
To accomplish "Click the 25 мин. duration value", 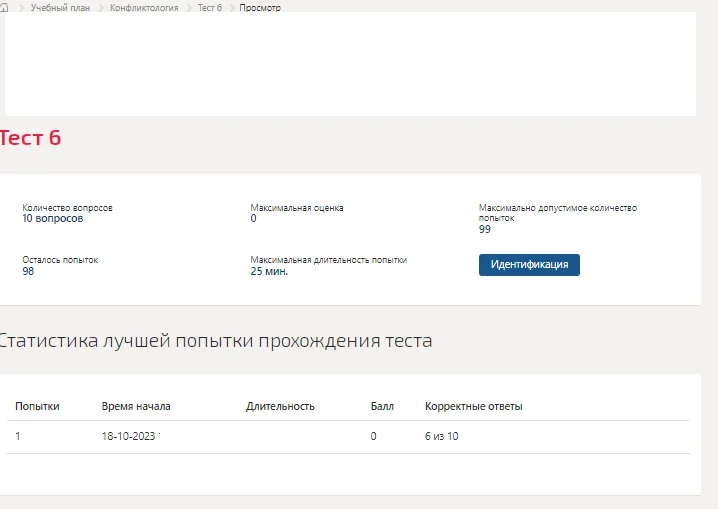I will tap(269, 271).
